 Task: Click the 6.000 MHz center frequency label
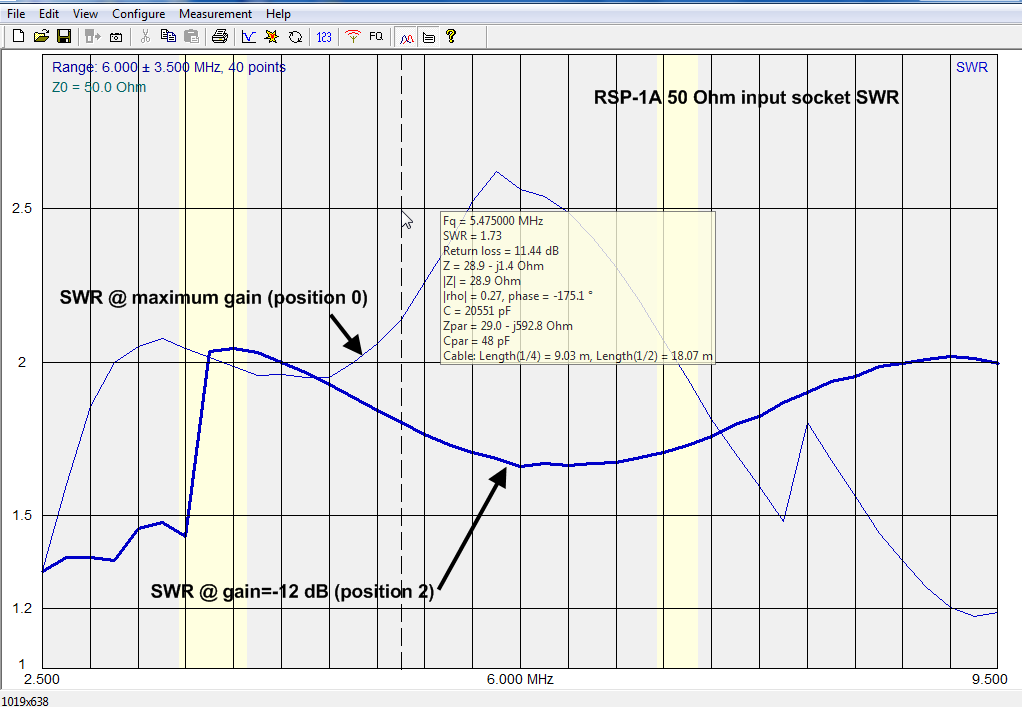[x=520, y=679]
